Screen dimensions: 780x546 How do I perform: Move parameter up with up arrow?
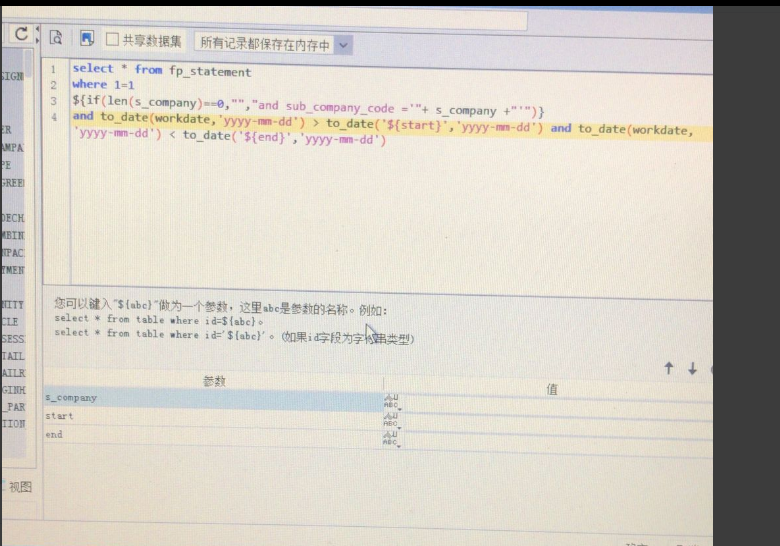669,368
